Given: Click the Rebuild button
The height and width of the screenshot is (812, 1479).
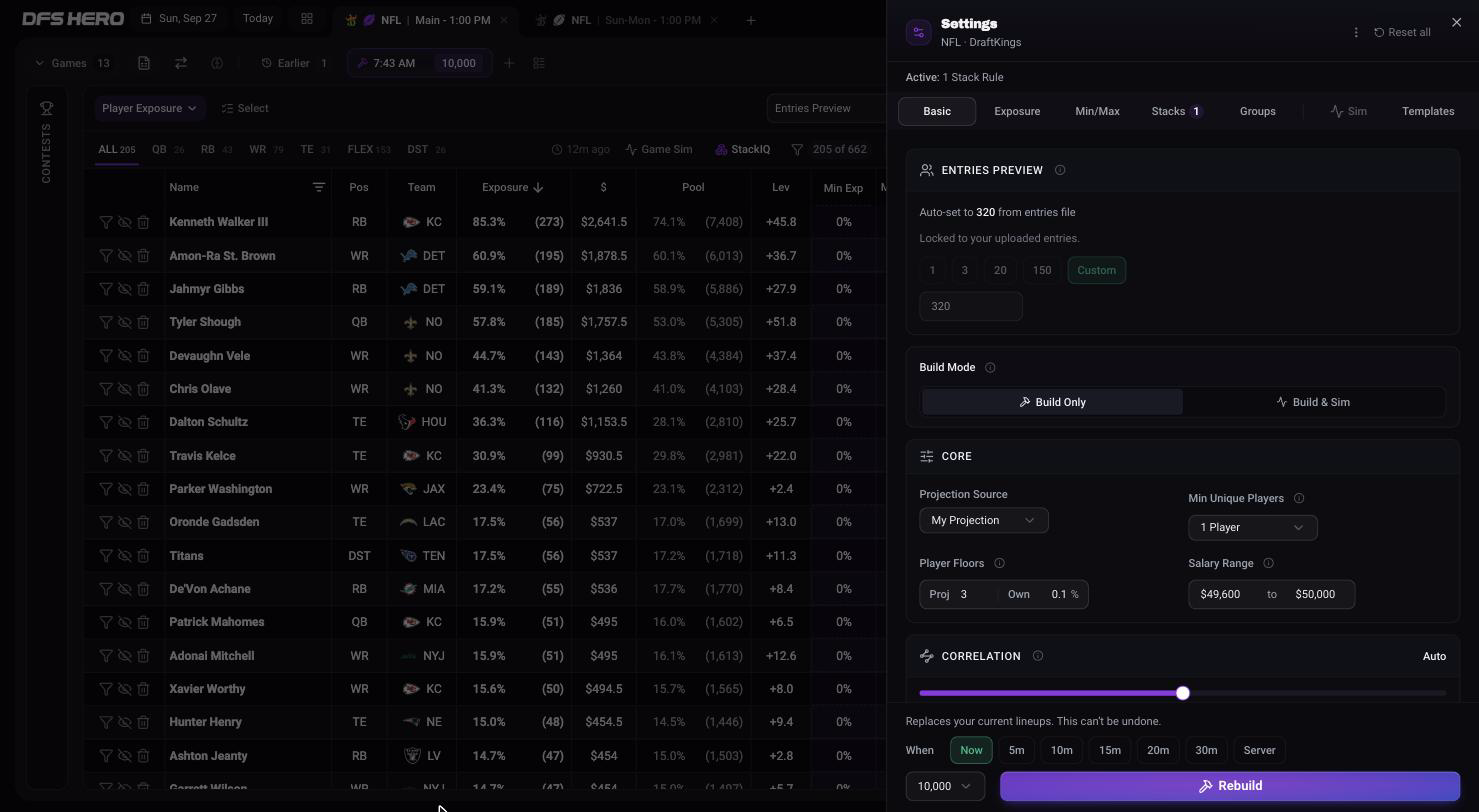Looking at the screenshot, I should [1230, 786].
